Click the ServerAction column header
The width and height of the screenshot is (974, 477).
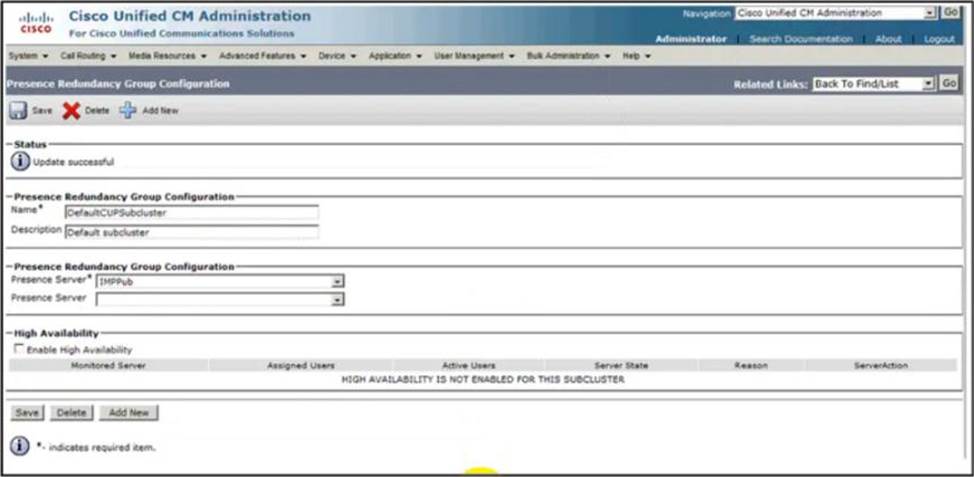point(881,366)
